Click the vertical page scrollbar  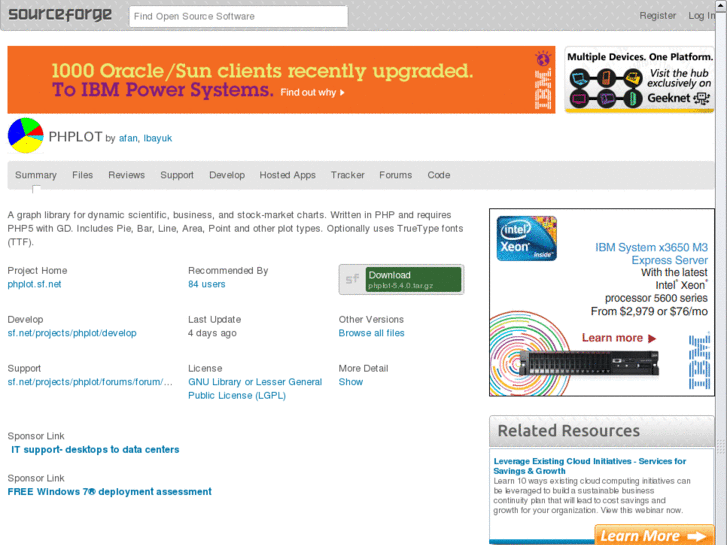pos(721,272)
